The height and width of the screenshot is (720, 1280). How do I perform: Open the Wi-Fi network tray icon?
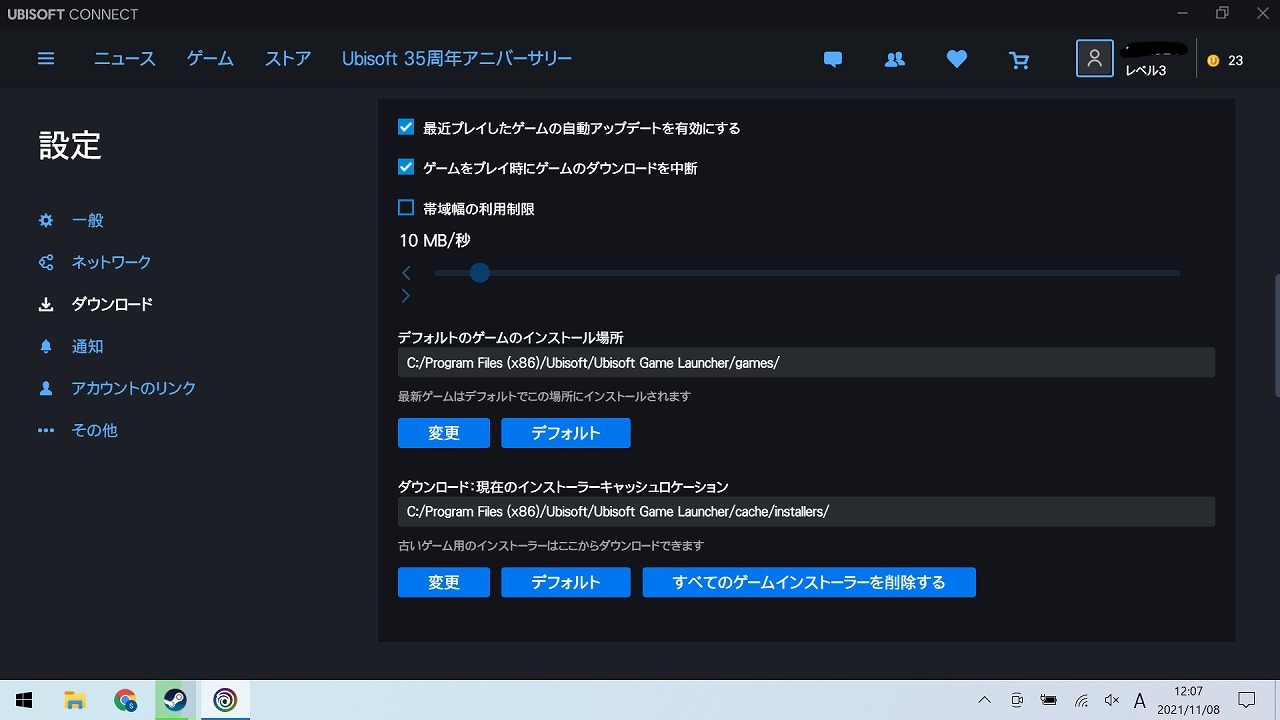[x=1081, y=700]
